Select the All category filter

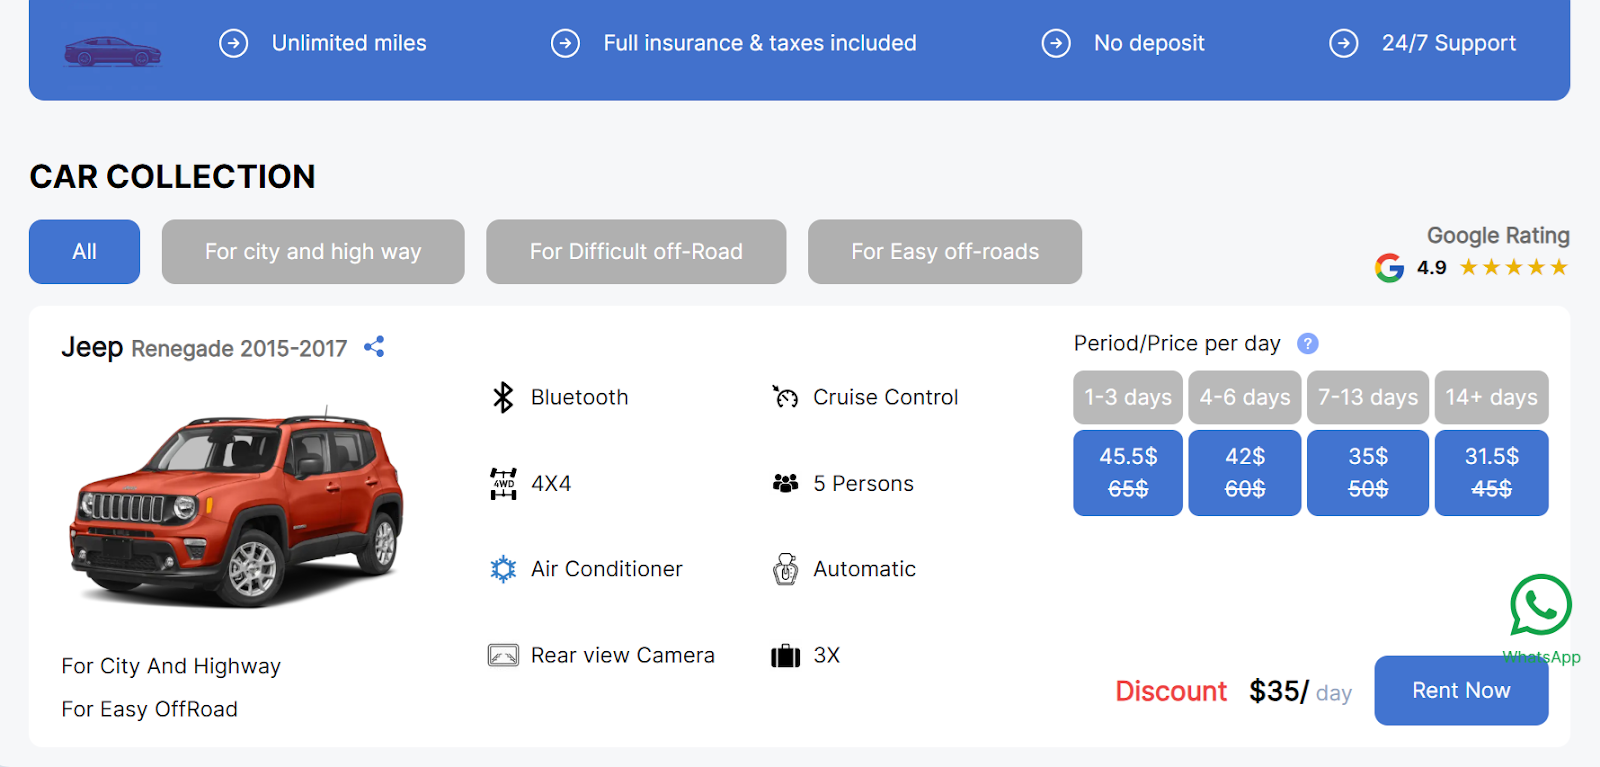pos(84,252)
